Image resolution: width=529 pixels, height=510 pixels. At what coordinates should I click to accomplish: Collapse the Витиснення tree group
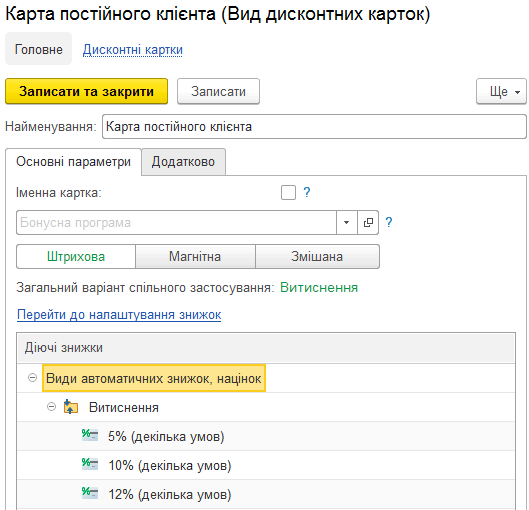(x=51, y=407)
